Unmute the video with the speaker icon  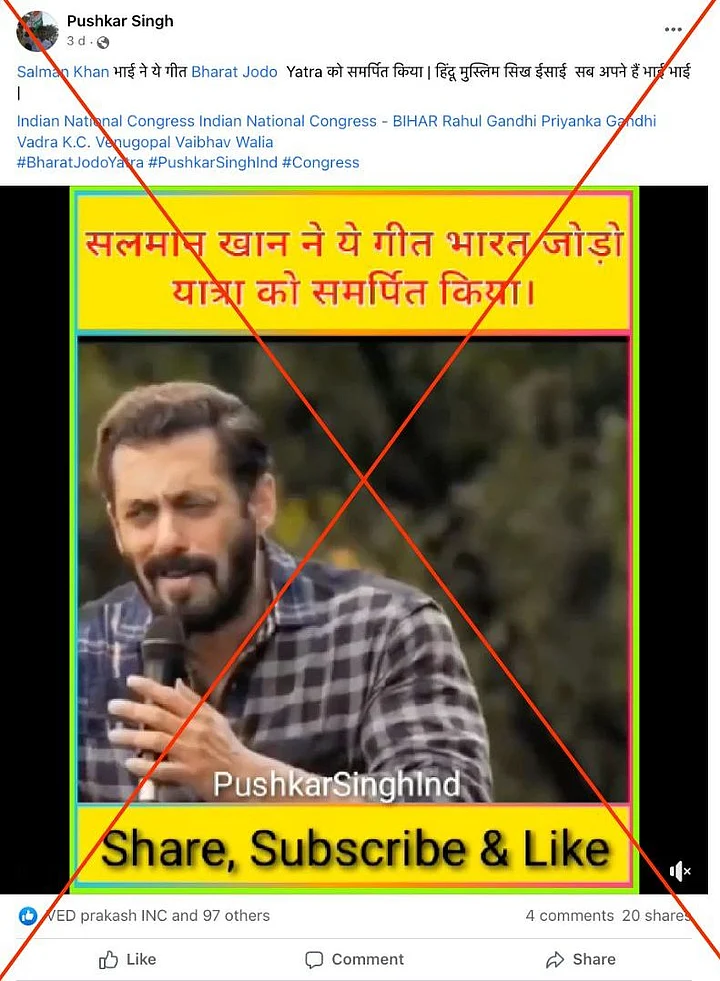679,870
